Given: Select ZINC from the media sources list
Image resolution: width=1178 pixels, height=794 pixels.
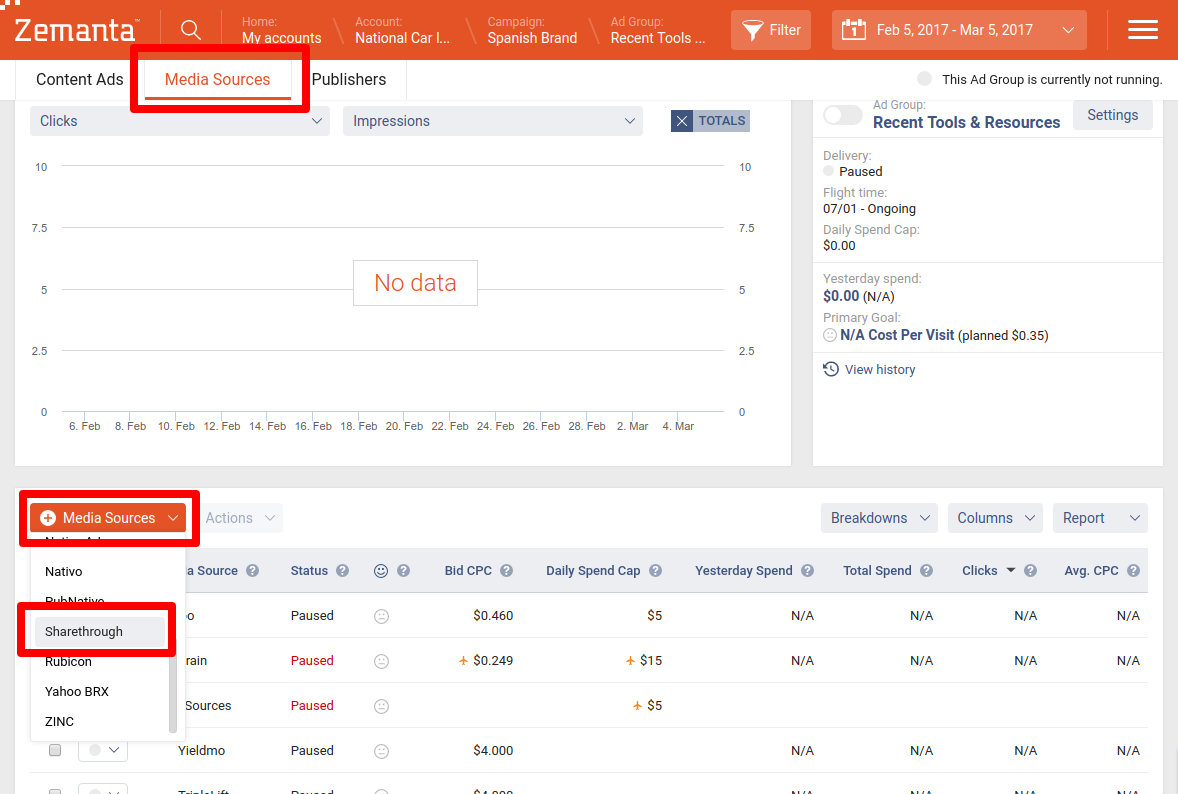Looking at the screenshot, I should coord(100,722).
